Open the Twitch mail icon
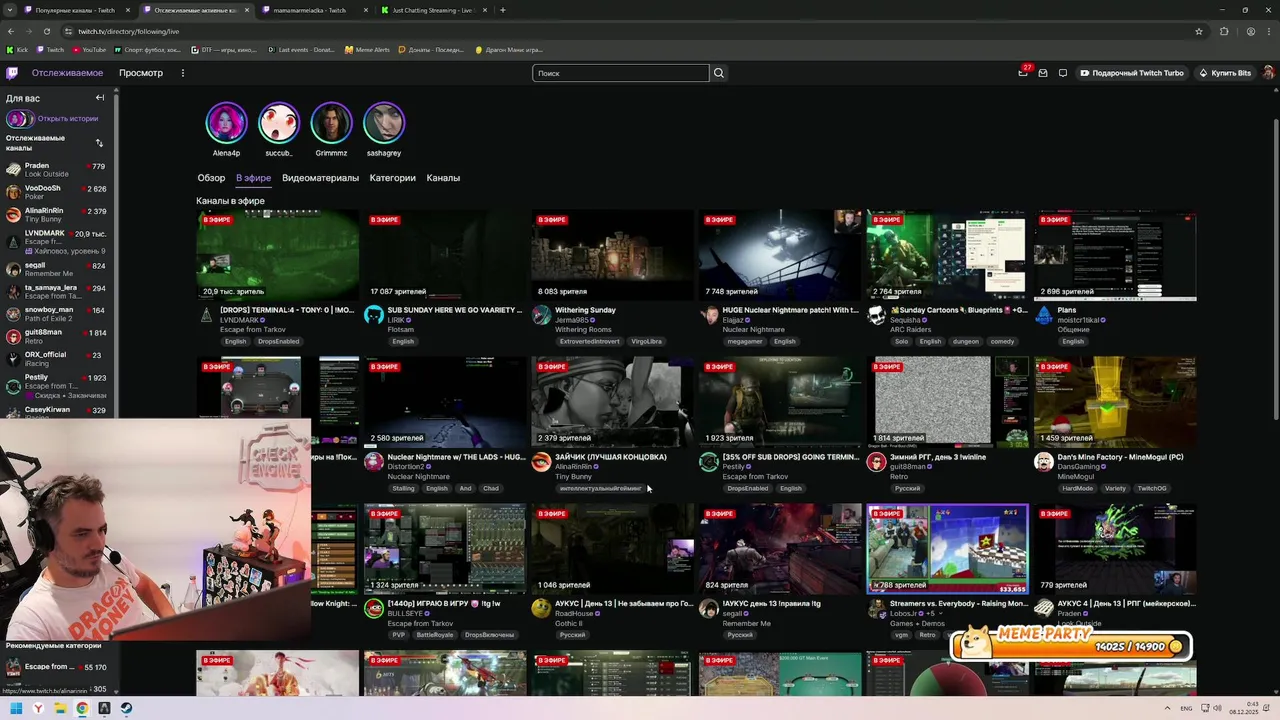This screenshot has height=720, width=1280. 1043,73
